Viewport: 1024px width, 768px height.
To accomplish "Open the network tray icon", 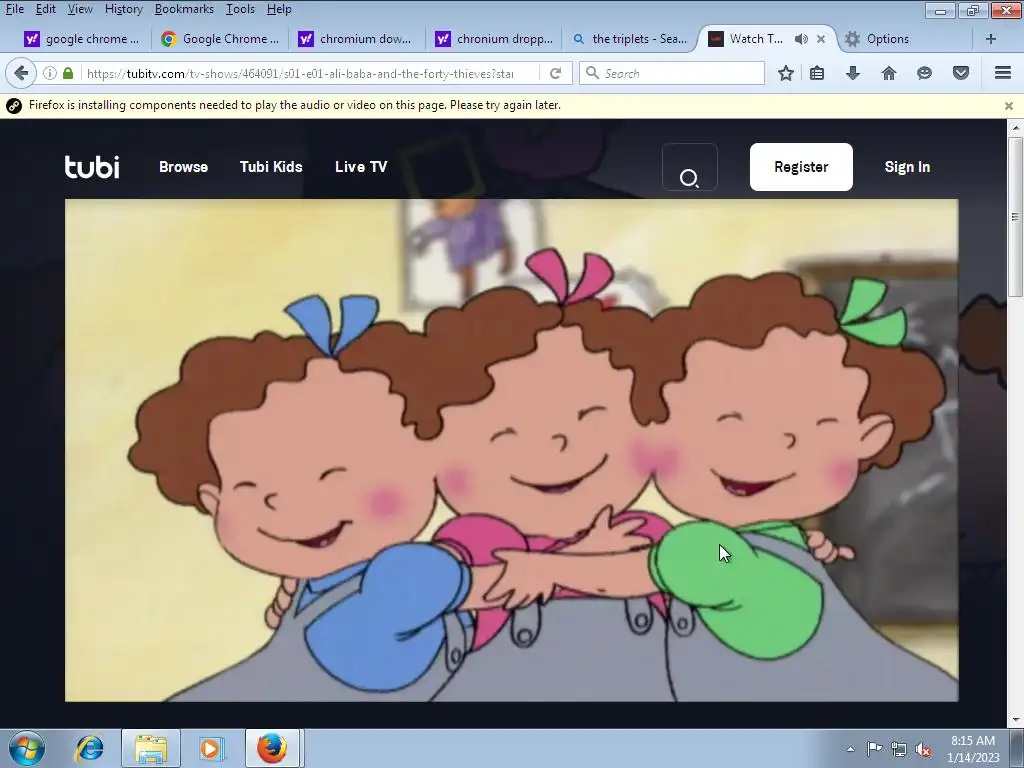I will pos(899,749).
